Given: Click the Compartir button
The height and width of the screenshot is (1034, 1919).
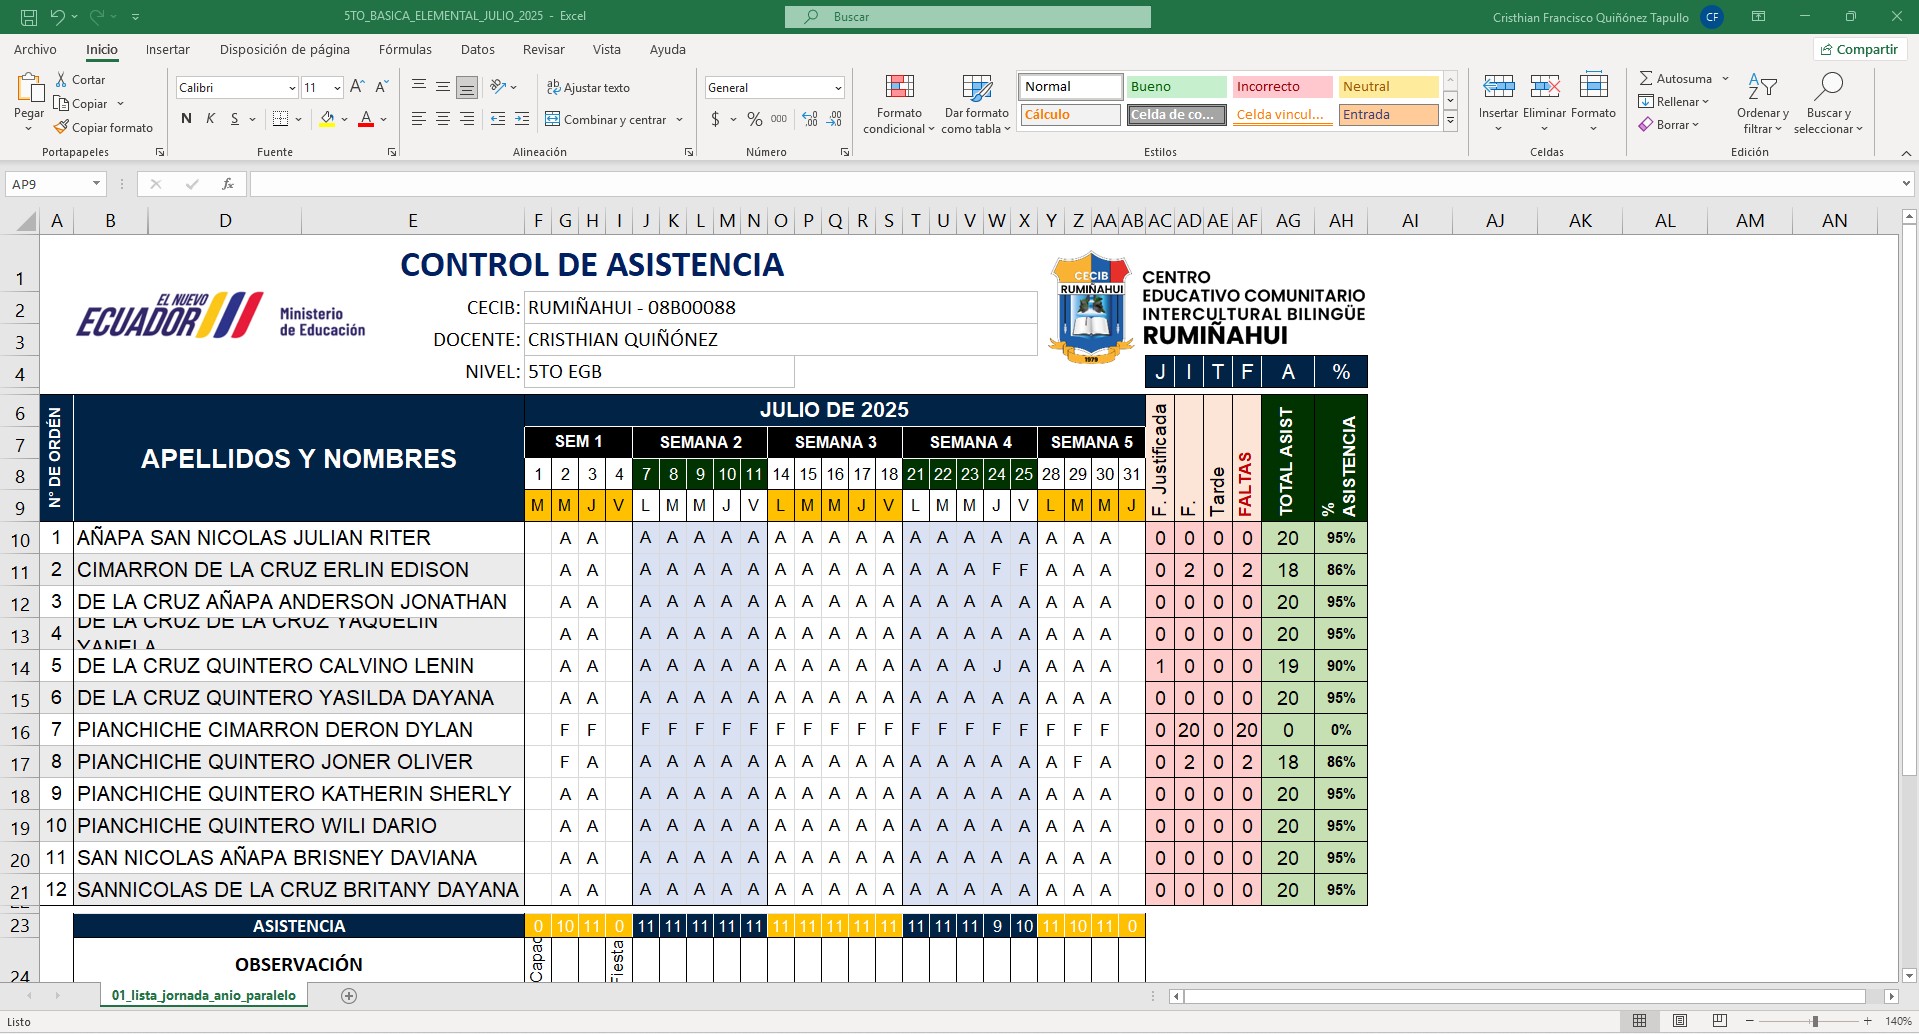Looking at the screenshot, I should tap(1859, 50).
